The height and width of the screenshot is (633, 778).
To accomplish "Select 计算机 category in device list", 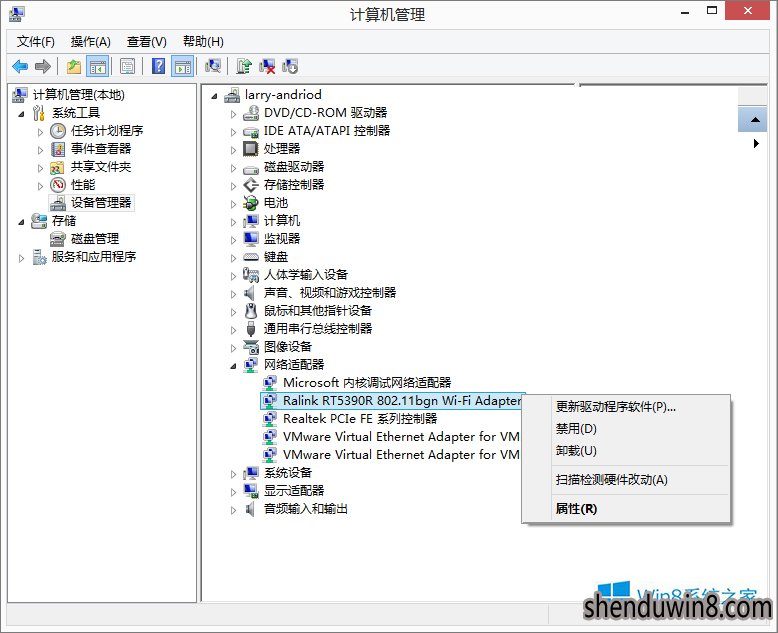I will click(x=282, y=220).
